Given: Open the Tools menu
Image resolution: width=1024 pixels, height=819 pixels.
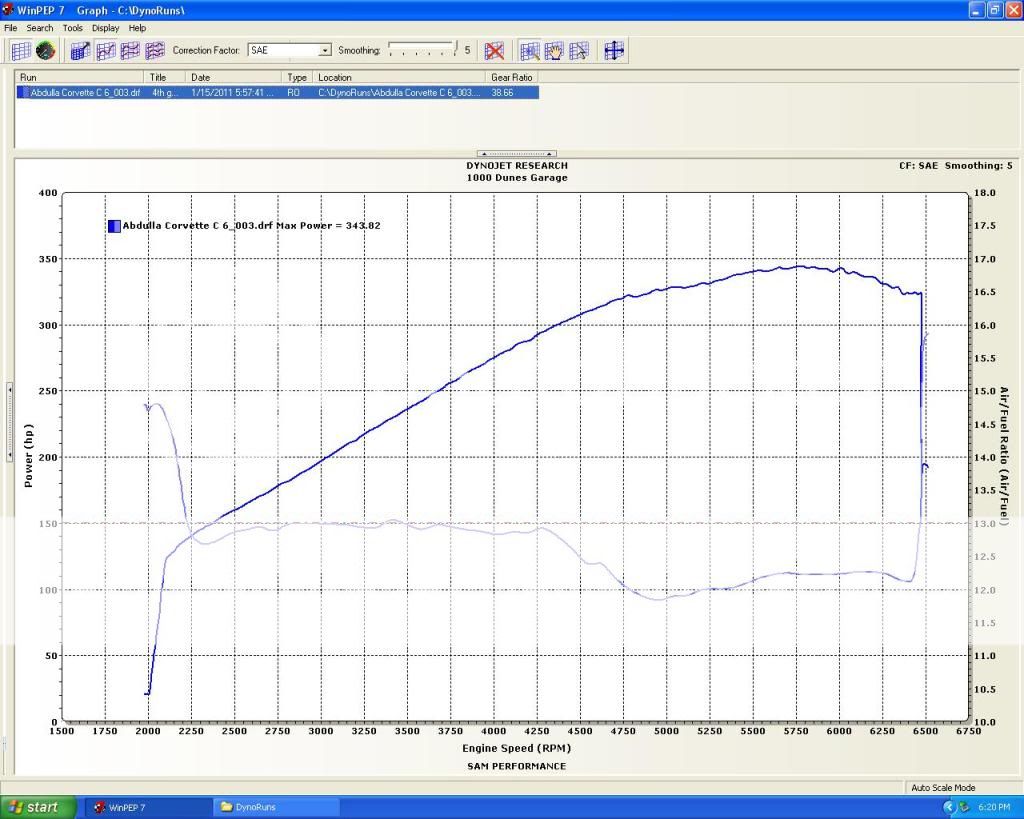Looking at the screenshot, I should click(71, 27).
